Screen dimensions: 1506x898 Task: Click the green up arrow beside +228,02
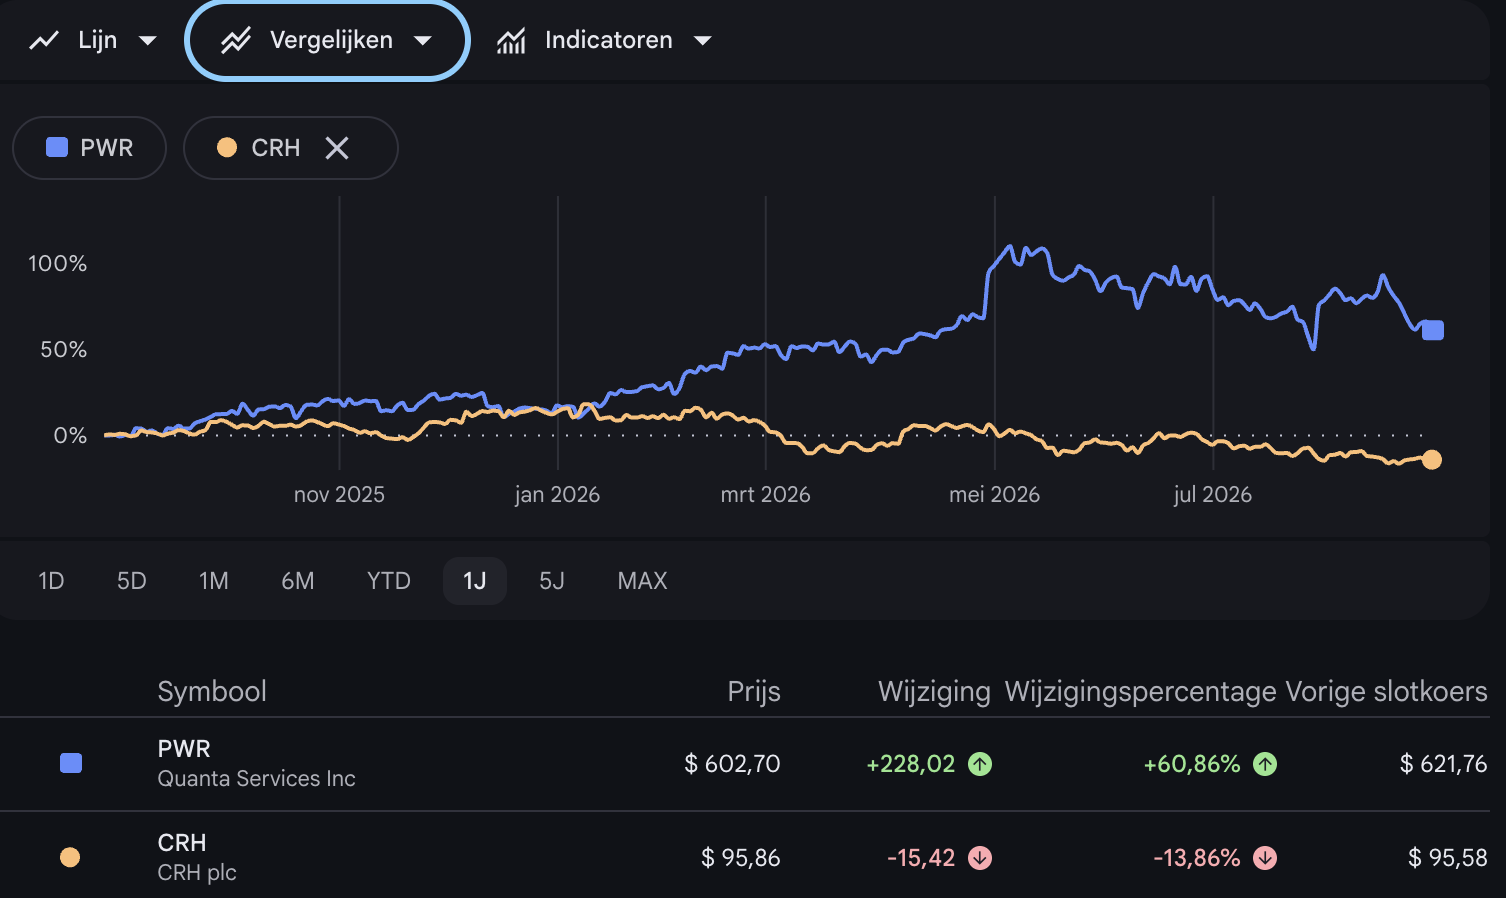point(980,764)
